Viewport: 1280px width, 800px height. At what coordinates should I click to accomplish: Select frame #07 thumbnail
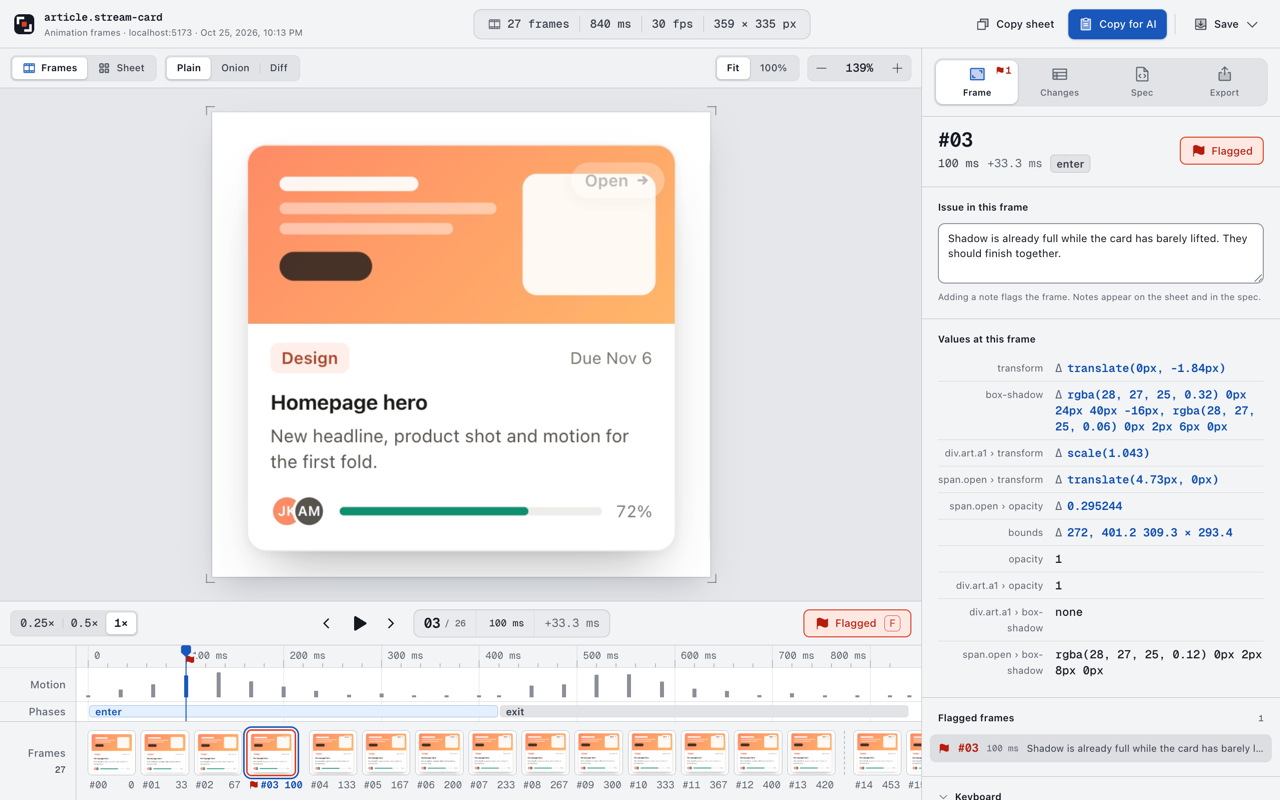tap(492, 753)
